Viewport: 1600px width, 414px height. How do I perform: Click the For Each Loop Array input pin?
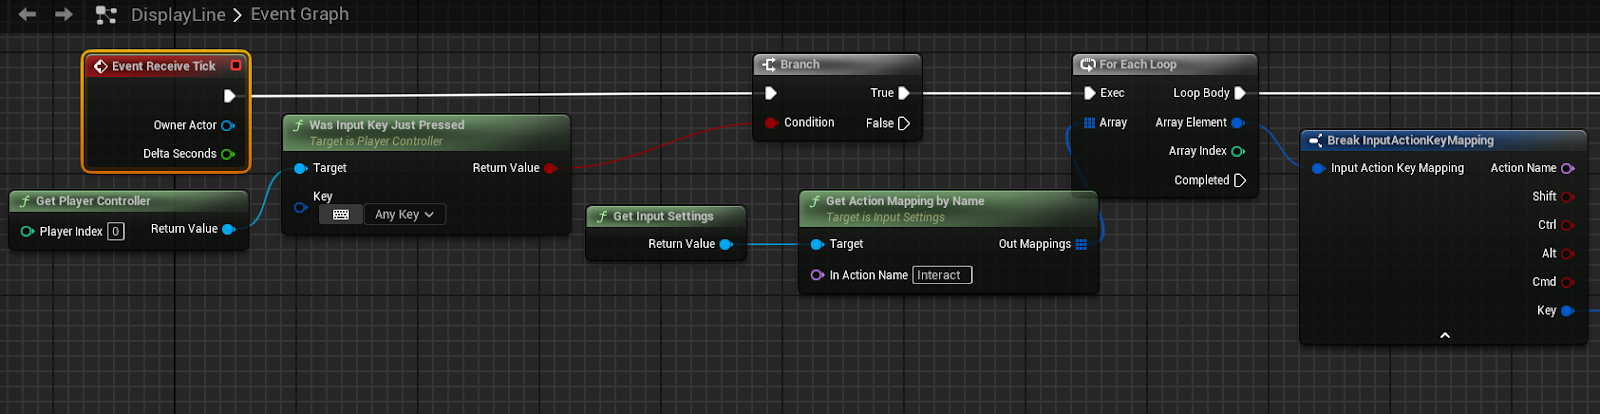(1089, 123)
